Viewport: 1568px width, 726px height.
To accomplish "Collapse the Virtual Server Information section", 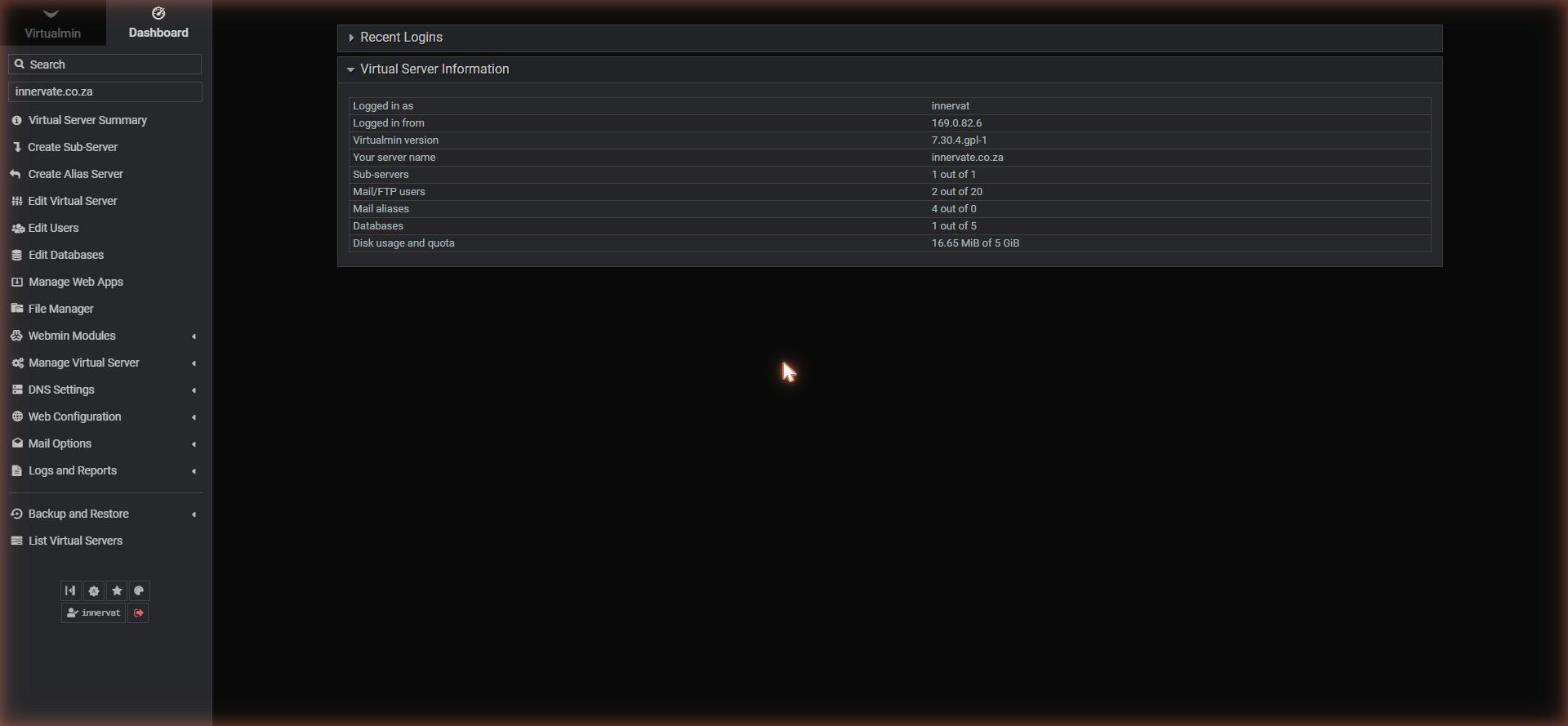I will pos(890,69).
